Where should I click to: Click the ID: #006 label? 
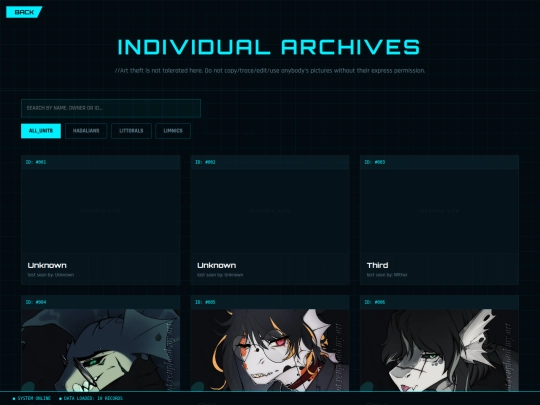(x=375, y=302)
